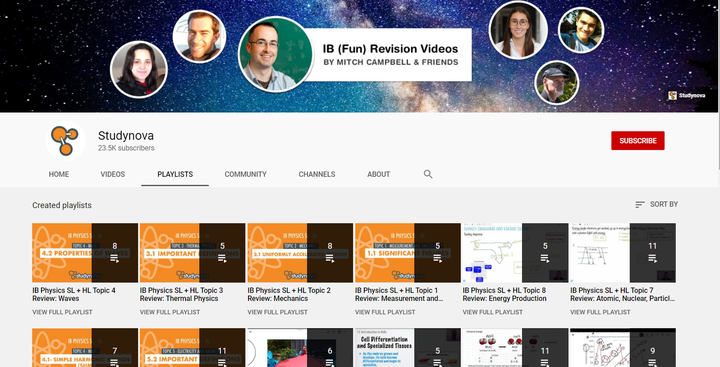Select the CHANNELS tab
This screenshot has height=367, width=720.
pyautogui.click(x=317, y=174)
